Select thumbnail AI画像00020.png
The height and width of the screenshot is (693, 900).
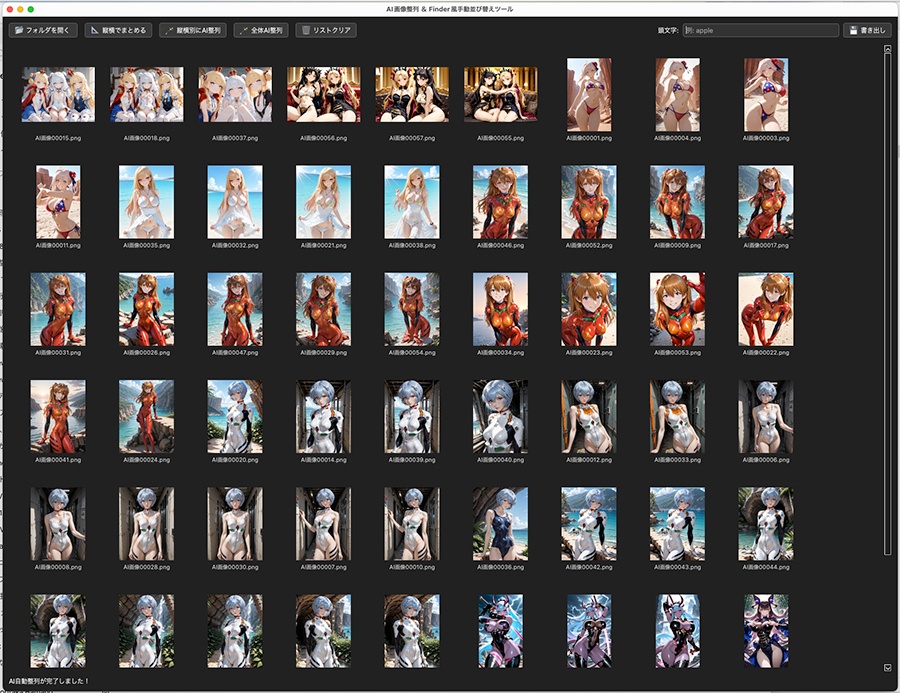pyautogui.click(x=235, y=417)
